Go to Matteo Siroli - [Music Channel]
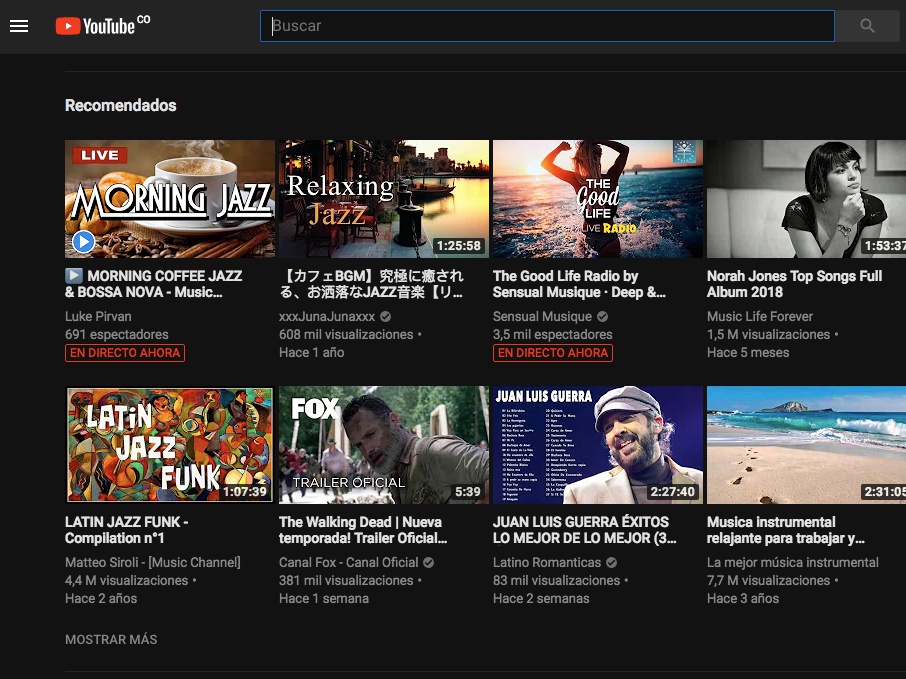 click(x=153, y=562)
